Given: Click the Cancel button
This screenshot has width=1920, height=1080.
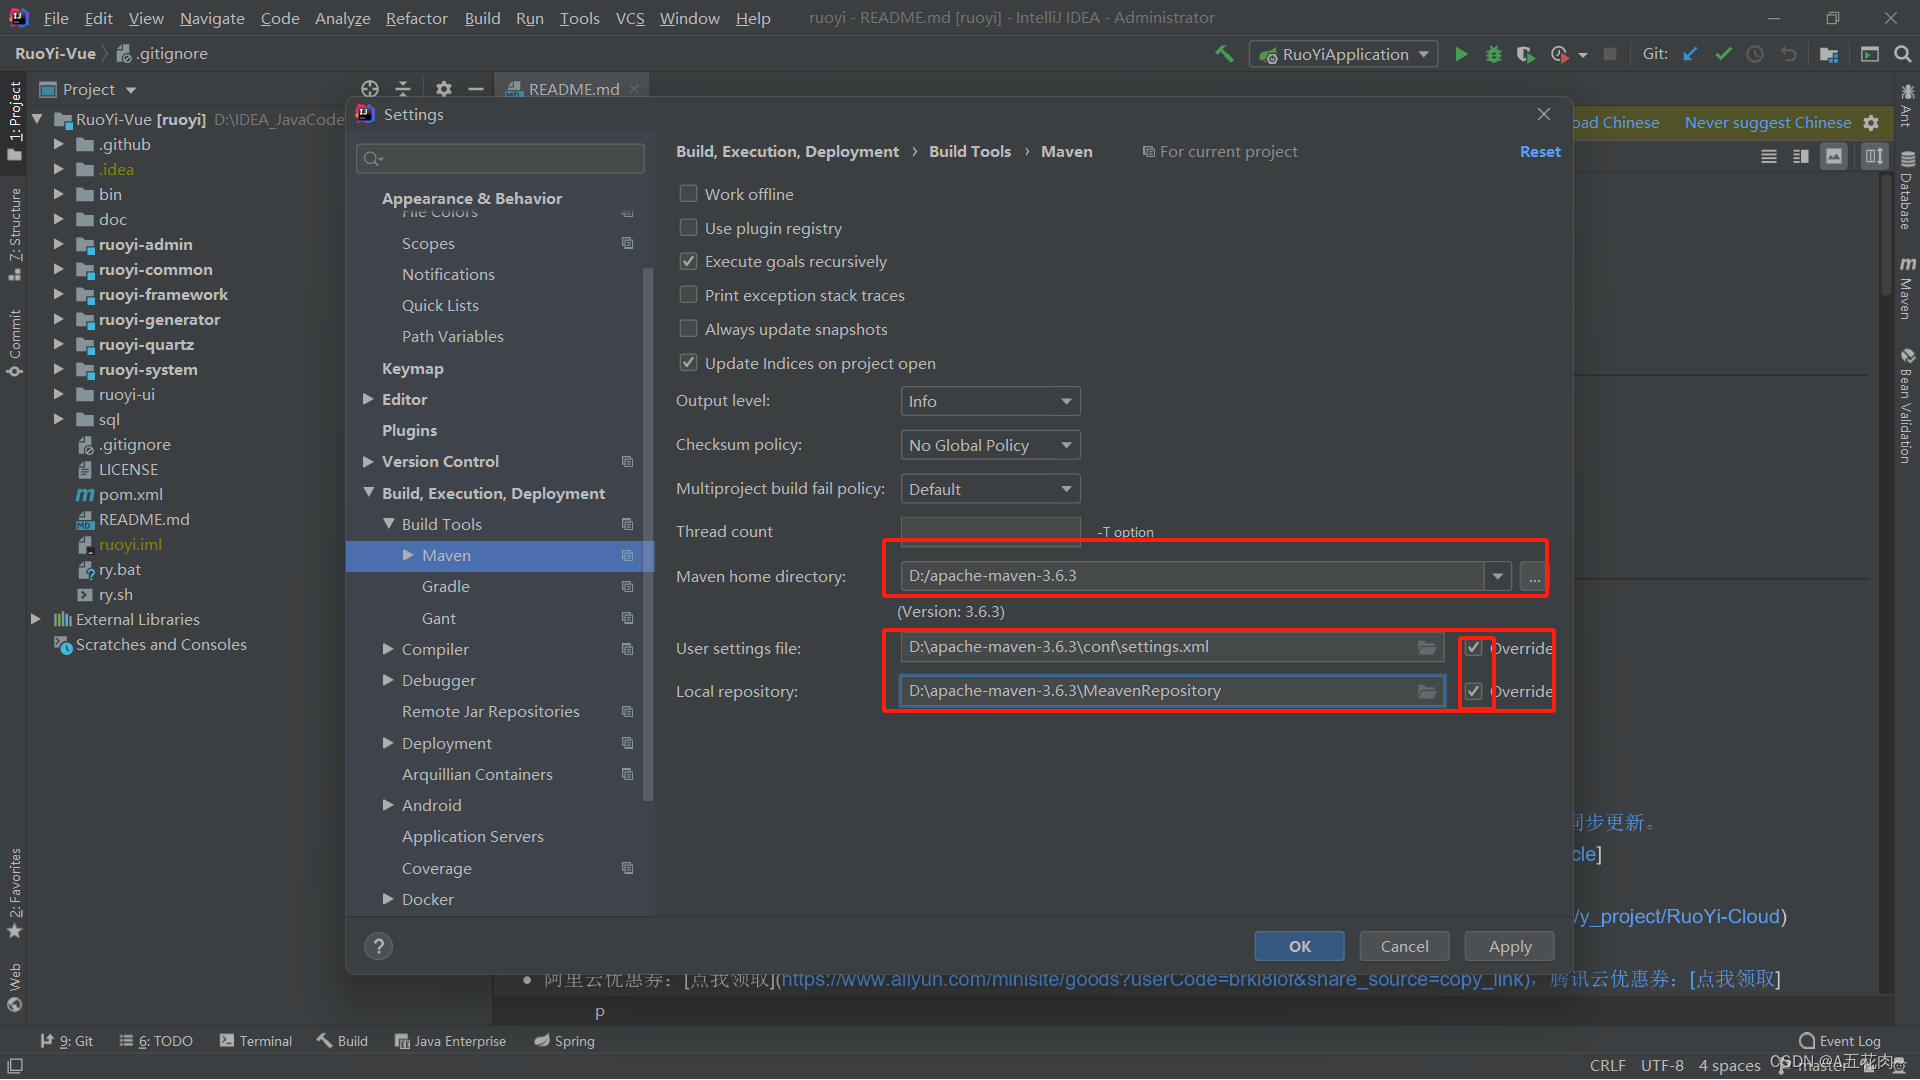Looking at the screenshot, I should [1403, 945].
